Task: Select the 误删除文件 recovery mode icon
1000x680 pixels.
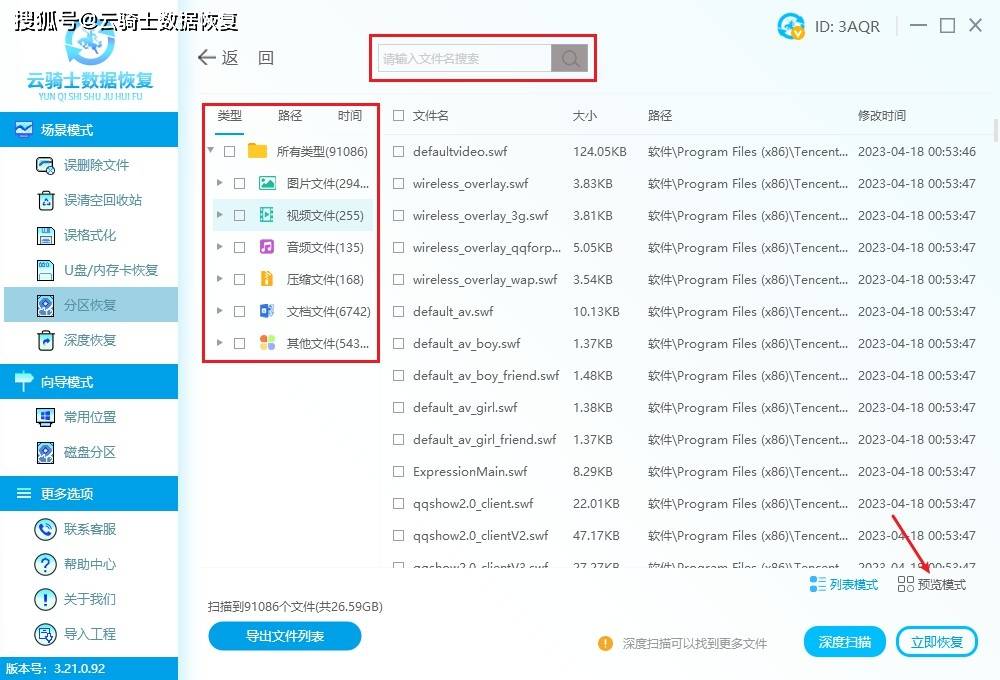Action: click(47, 165)
